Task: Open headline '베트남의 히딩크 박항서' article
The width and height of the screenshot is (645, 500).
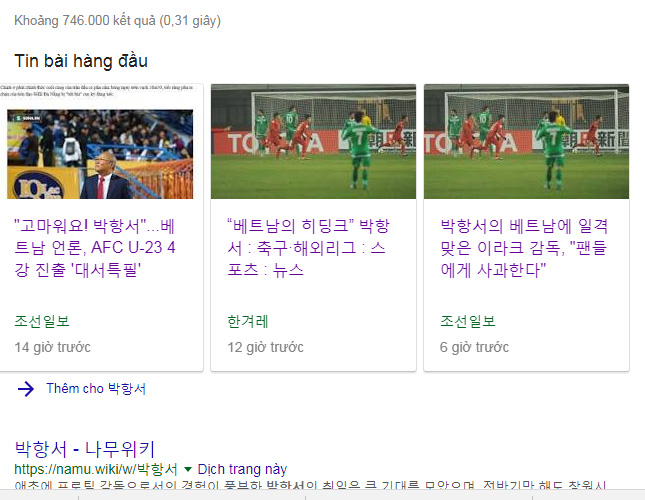Action: 308,248
